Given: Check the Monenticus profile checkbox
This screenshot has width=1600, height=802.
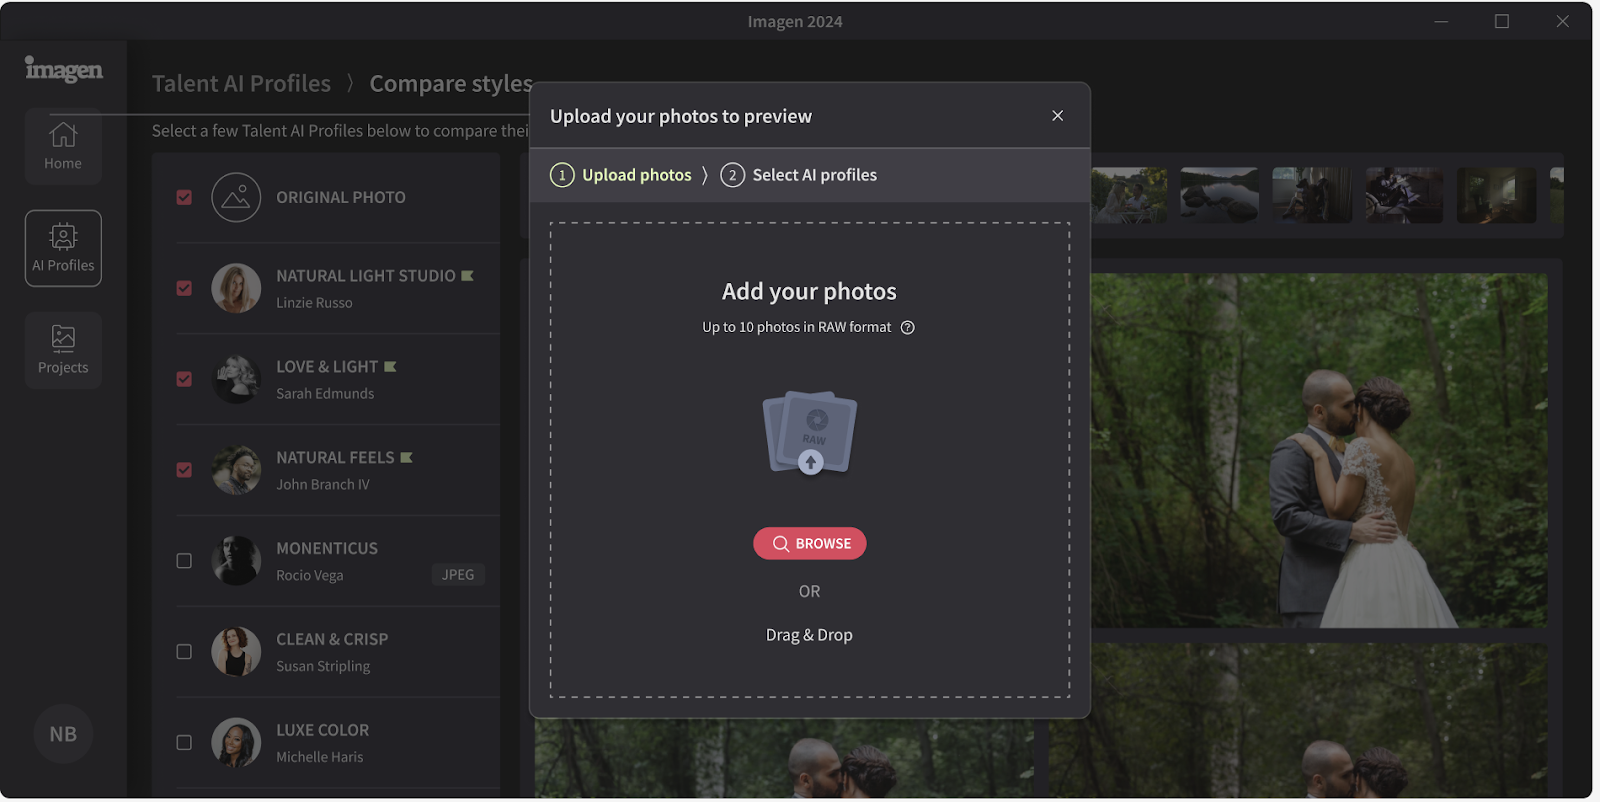Looking at the screenshot, I should [x=184, y=561].
